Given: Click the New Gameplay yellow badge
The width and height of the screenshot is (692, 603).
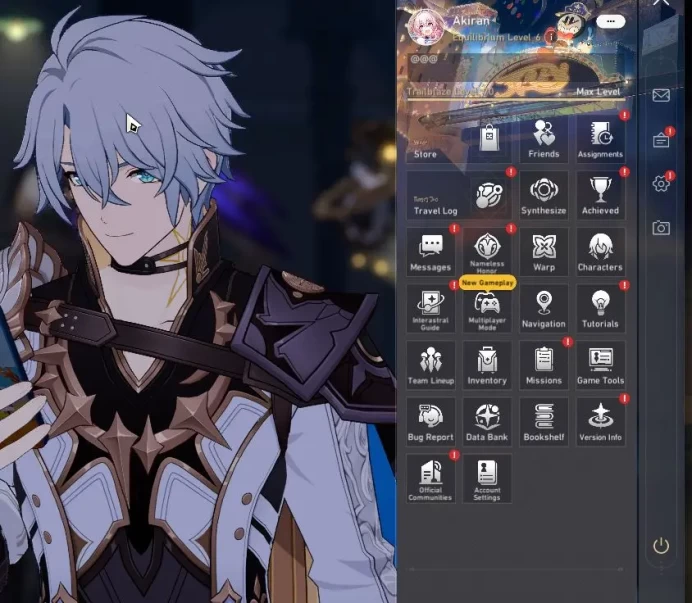Looking at the screenshot, I should point(487,283).
